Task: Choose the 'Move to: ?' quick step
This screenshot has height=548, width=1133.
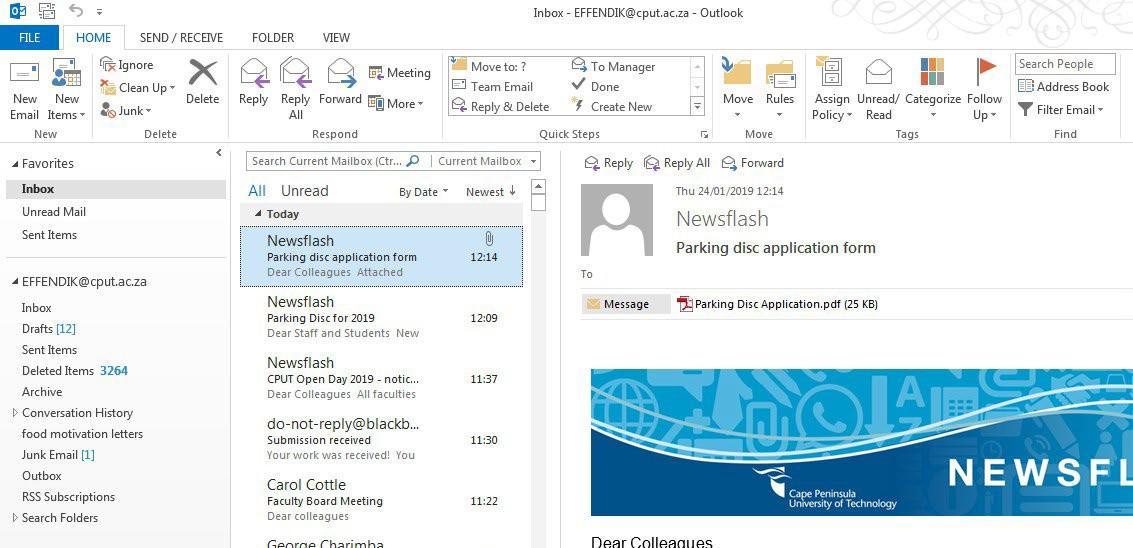Action: click(x=489, y=67)
